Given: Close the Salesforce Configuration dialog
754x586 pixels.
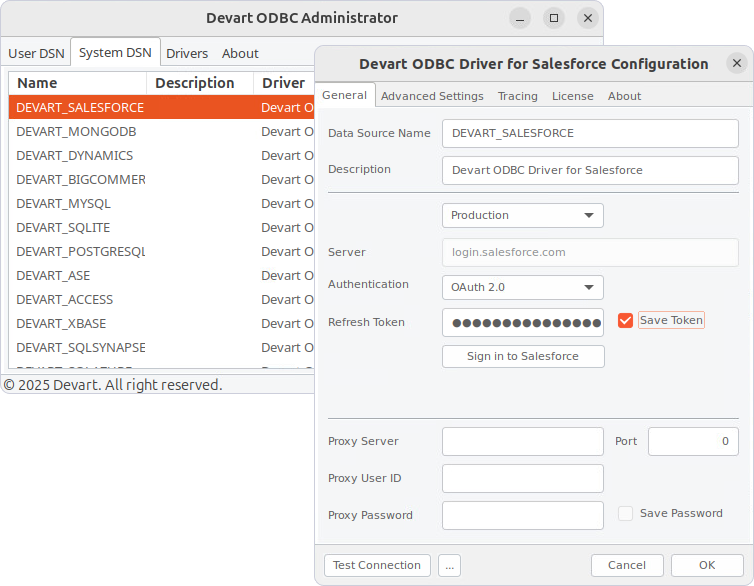Looking at the screenshot, I should tap(736, 63).
